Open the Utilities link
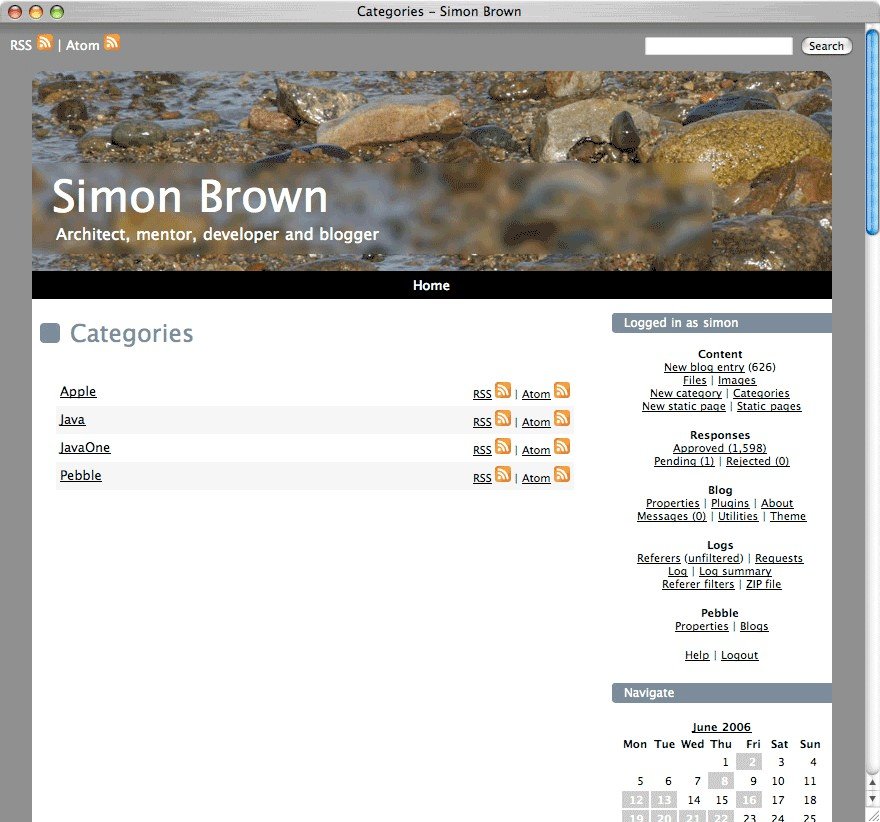The width and height of the screenshot is (880, 822). pyautogui.click(x=737, y=516)
